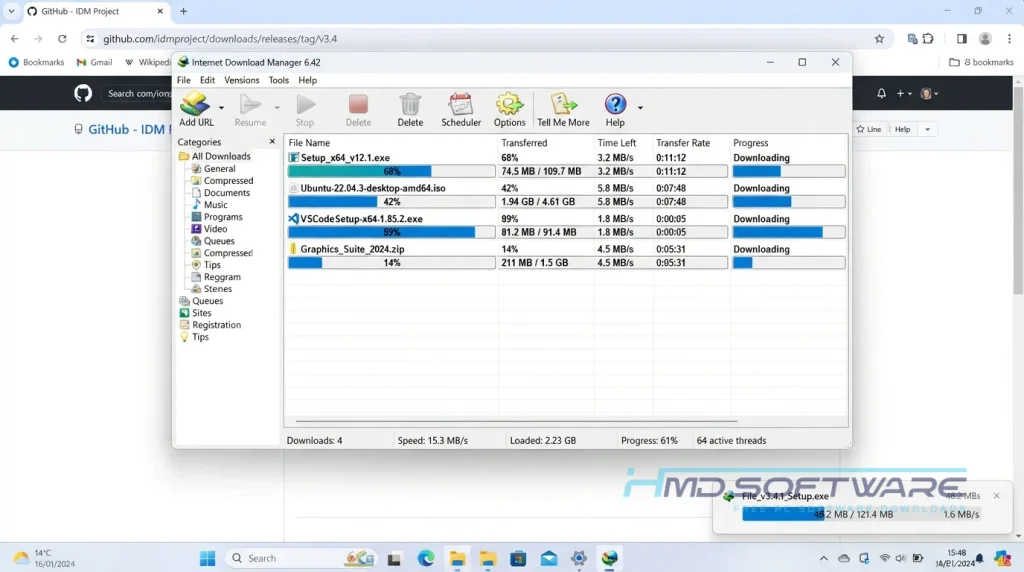Open IDM icon in taskbar
The image size is (1024, 572).
[x=609, y=558]
